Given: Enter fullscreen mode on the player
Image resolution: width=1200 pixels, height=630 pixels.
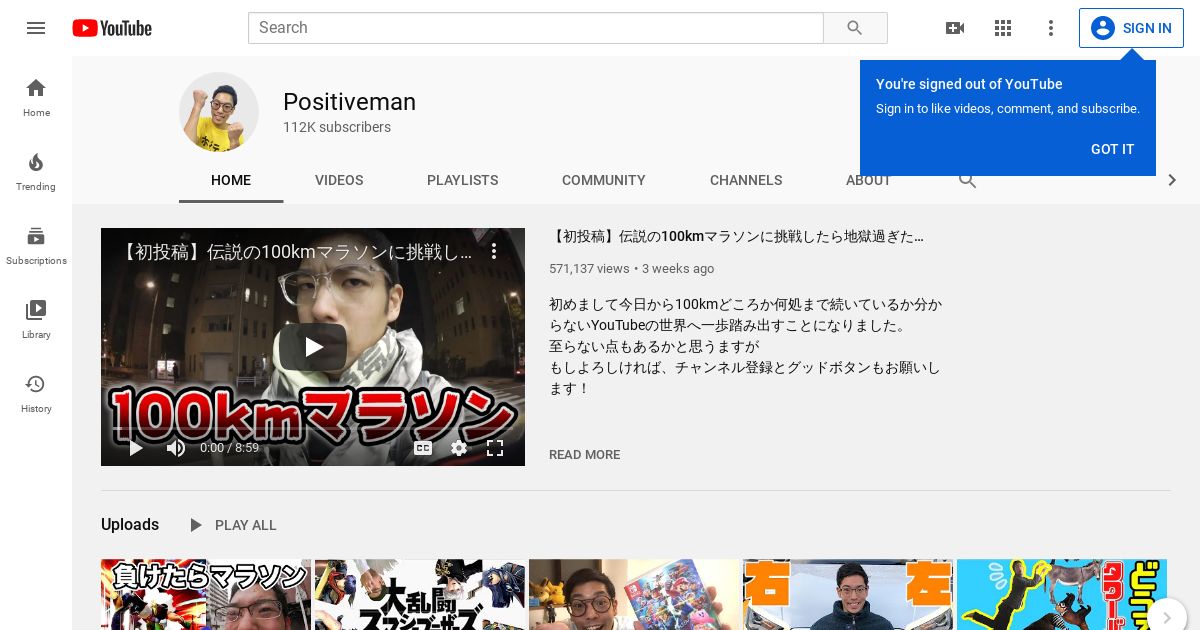Looking at the screenshot, I should (x=495, y=448).
